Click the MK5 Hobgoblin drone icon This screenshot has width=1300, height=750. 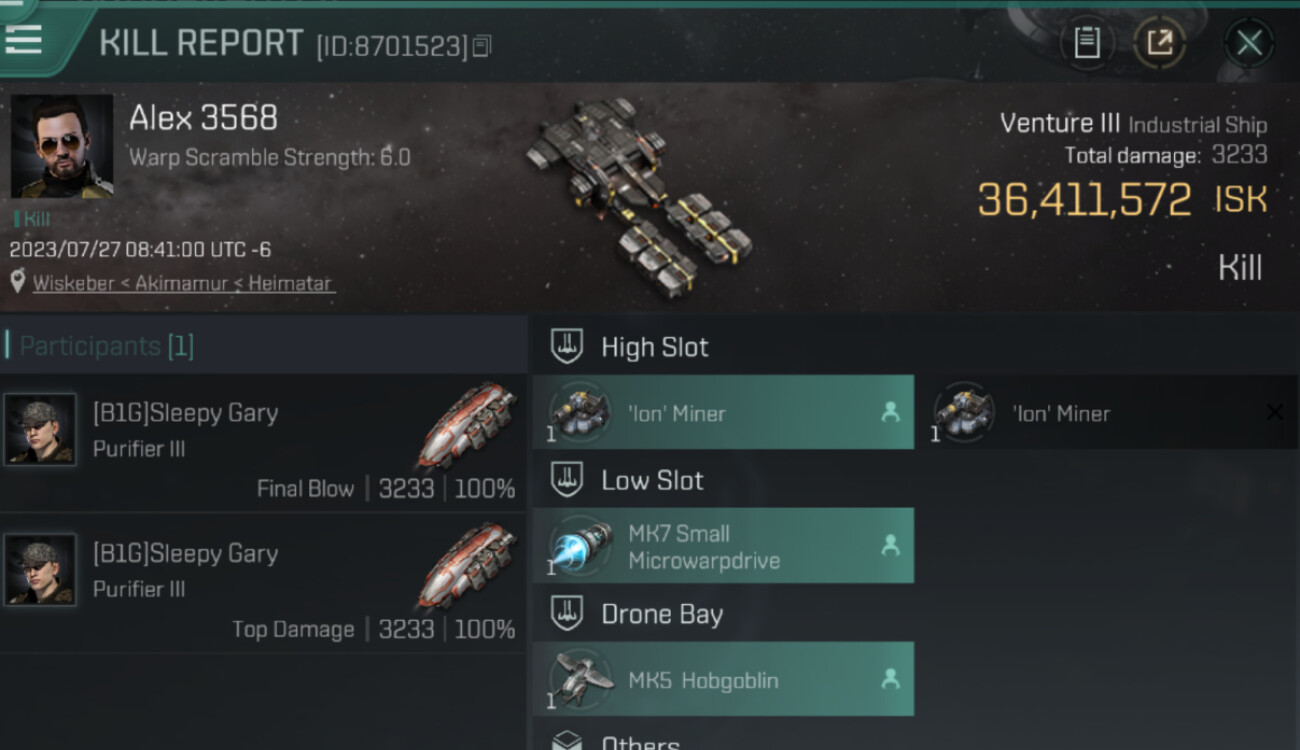tap(582, 680)
